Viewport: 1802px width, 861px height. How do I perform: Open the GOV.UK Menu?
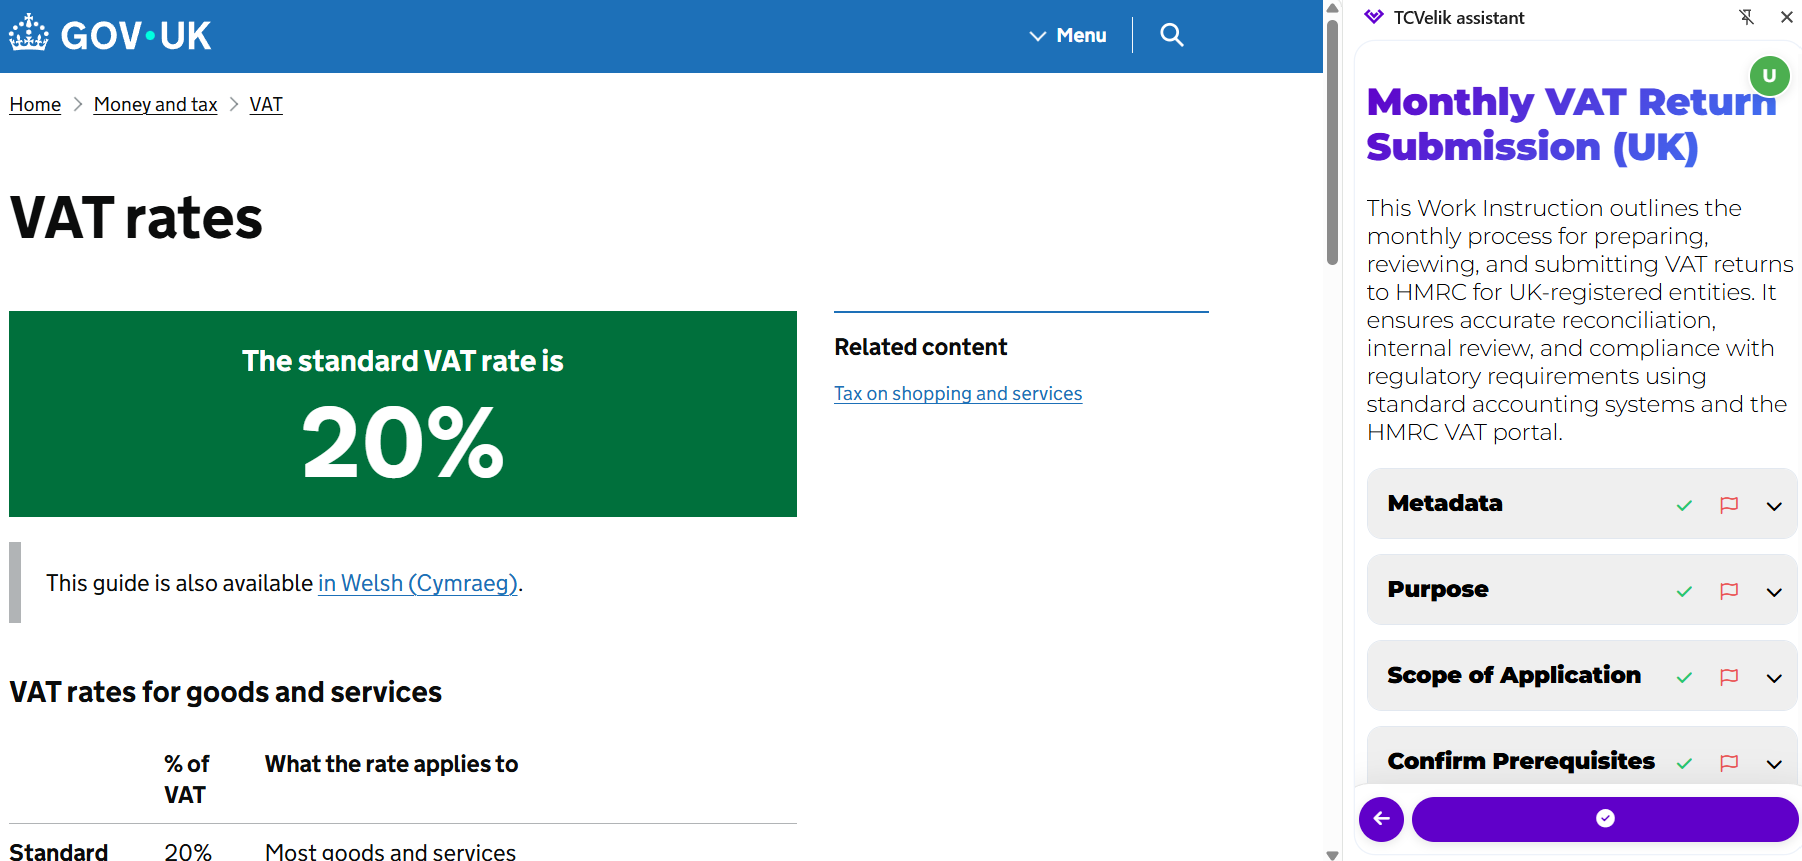click(1068, 35)
